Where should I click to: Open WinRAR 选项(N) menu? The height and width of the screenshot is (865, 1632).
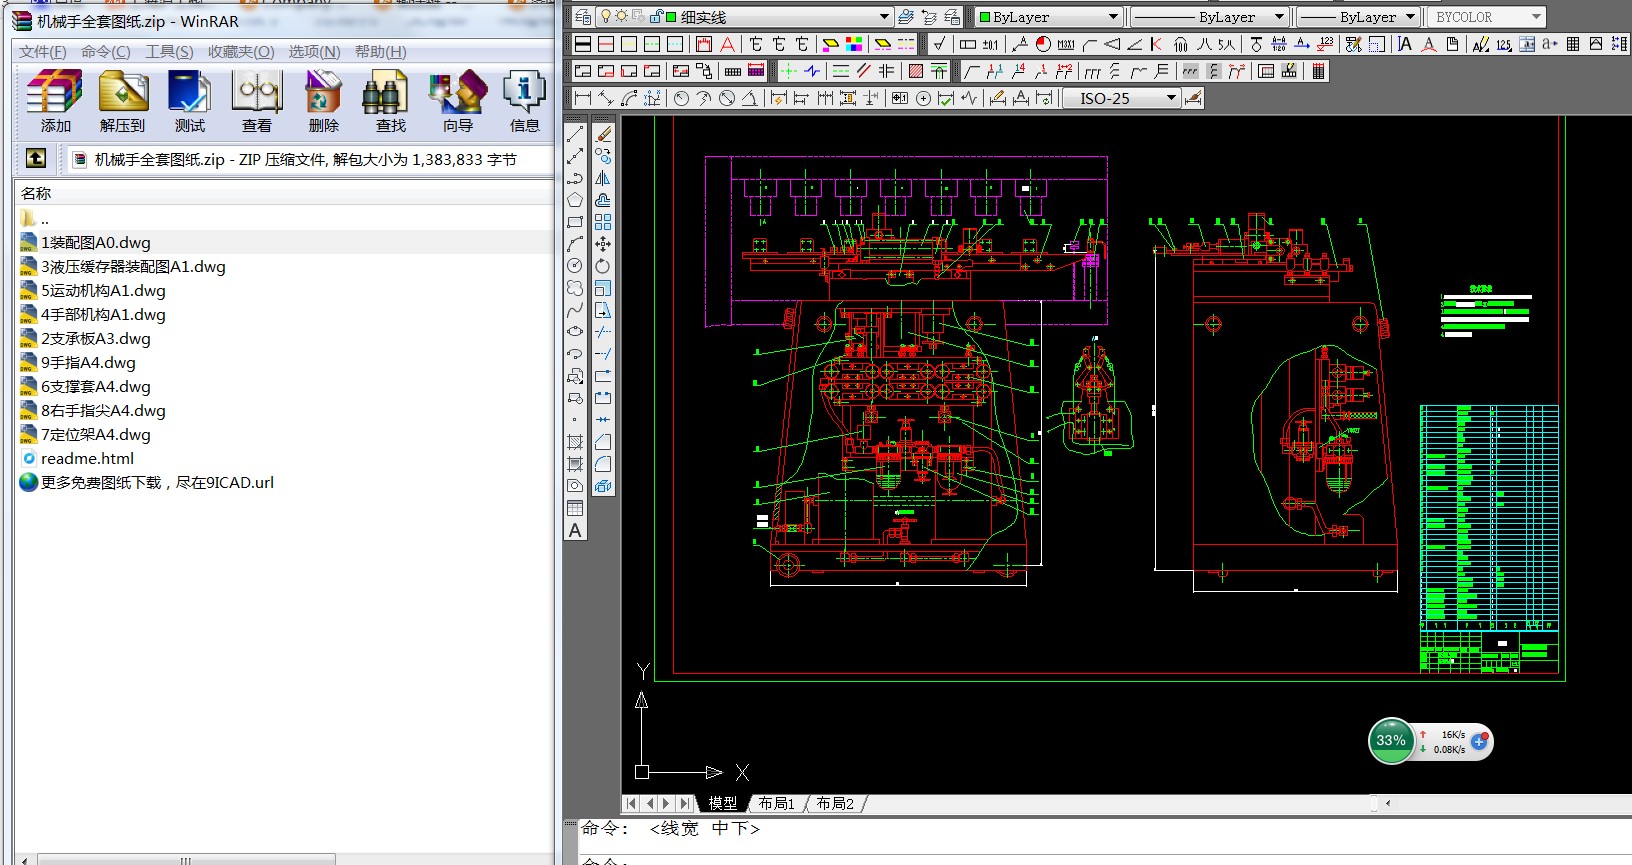(x=314, y=52)
